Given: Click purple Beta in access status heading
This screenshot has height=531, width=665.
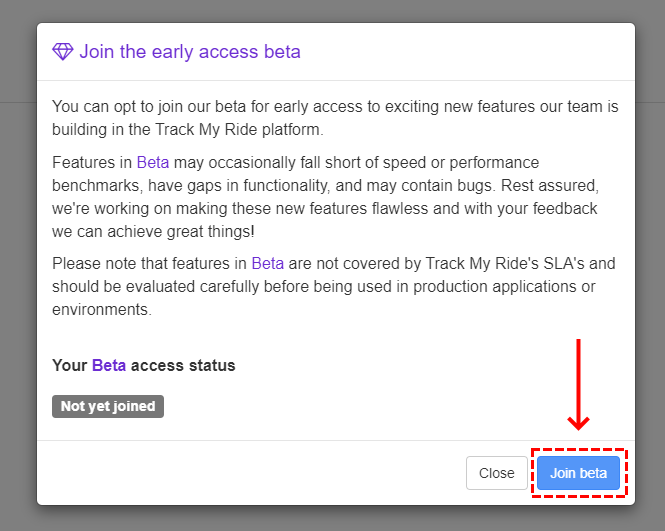Looking at the screenshot, I should coord(109,365).
